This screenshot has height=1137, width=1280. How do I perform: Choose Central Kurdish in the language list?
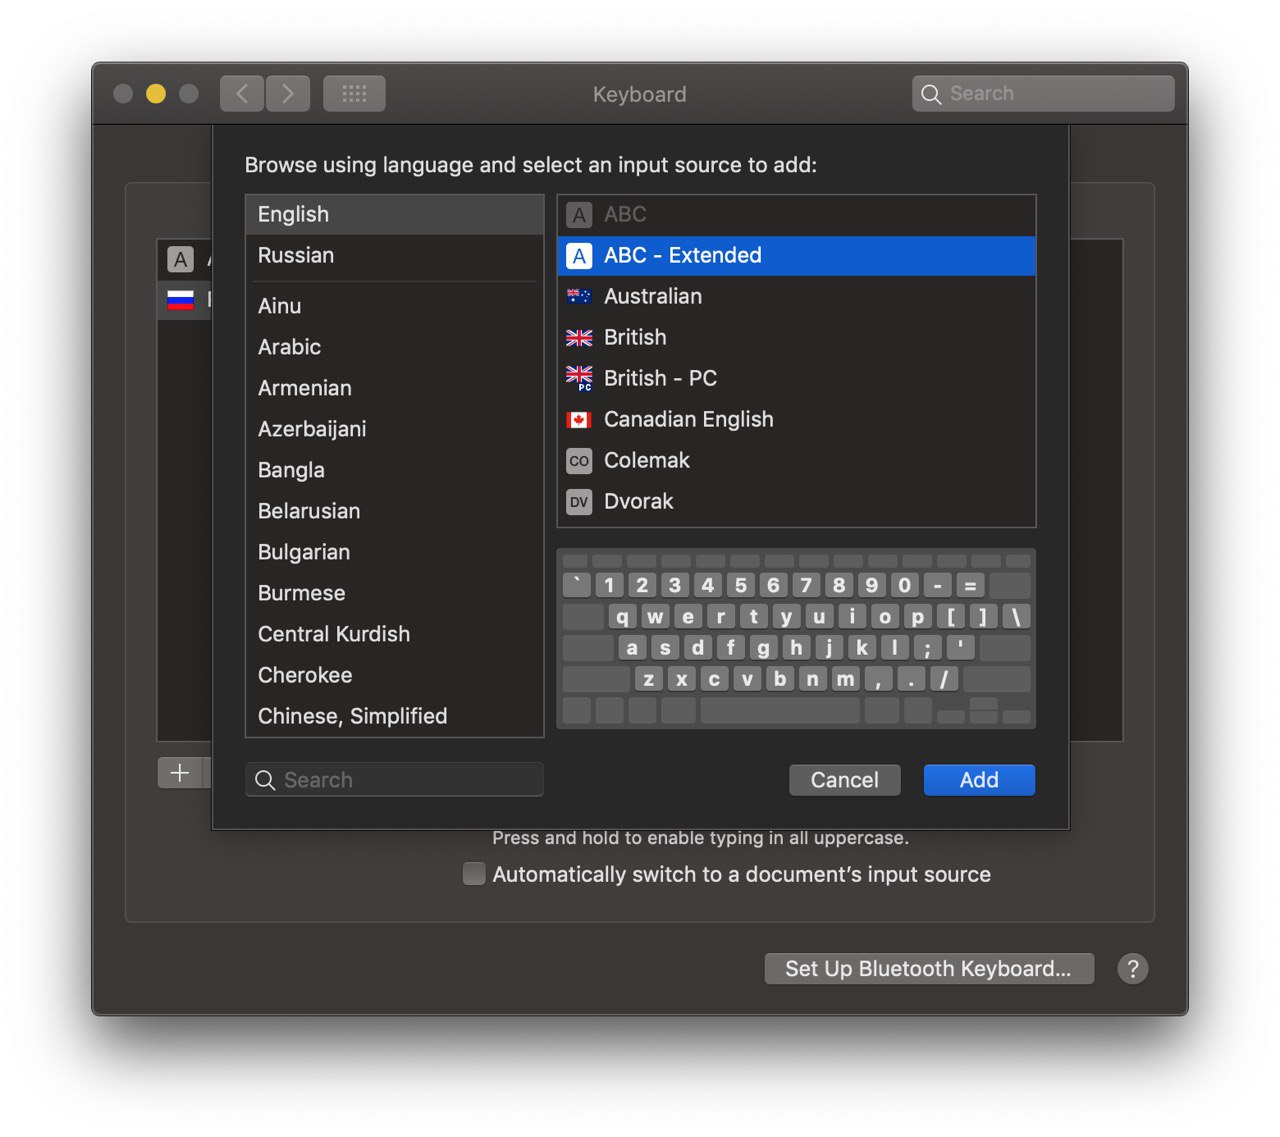[x=394, y=635]
